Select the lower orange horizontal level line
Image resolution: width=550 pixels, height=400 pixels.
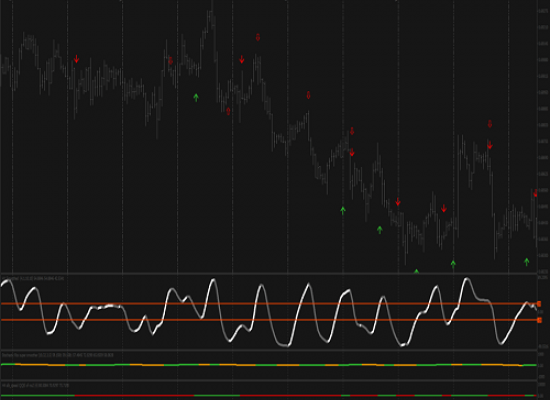[x=269, y=320]
